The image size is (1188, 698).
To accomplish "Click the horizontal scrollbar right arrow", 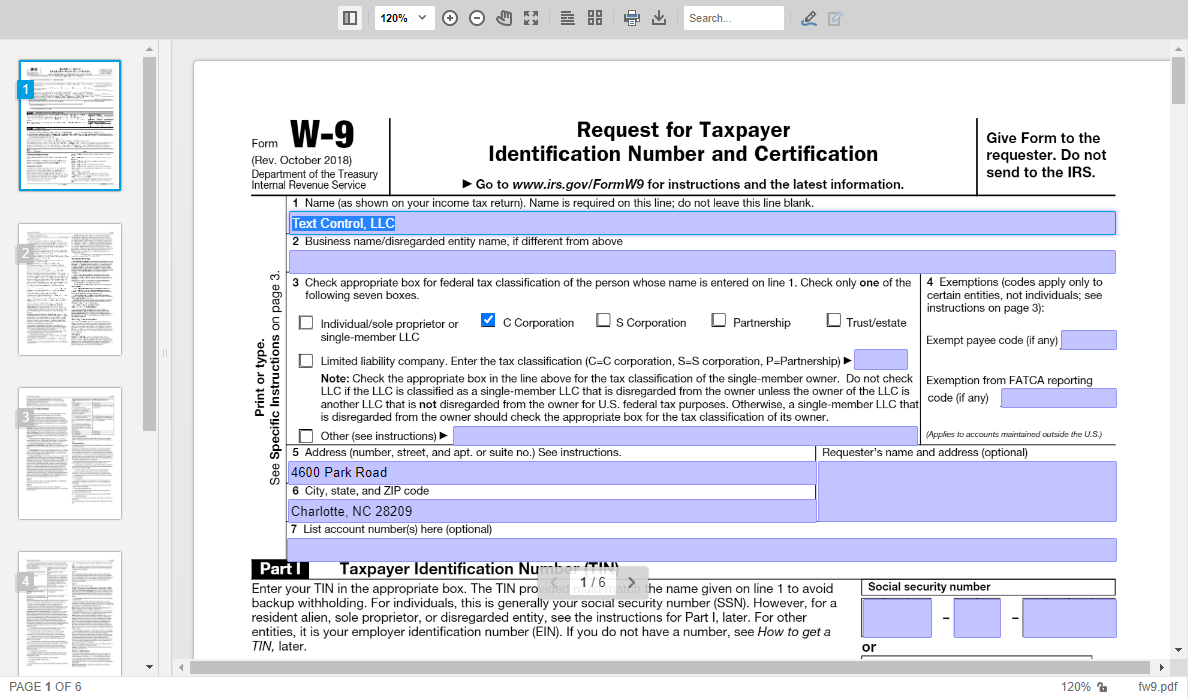I will click(1161, 668).
